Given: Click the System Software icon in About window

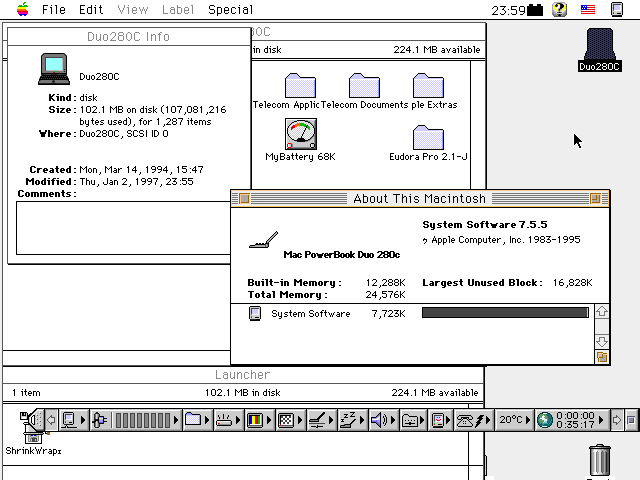Looking at the screenshot, I should (255, 313).
